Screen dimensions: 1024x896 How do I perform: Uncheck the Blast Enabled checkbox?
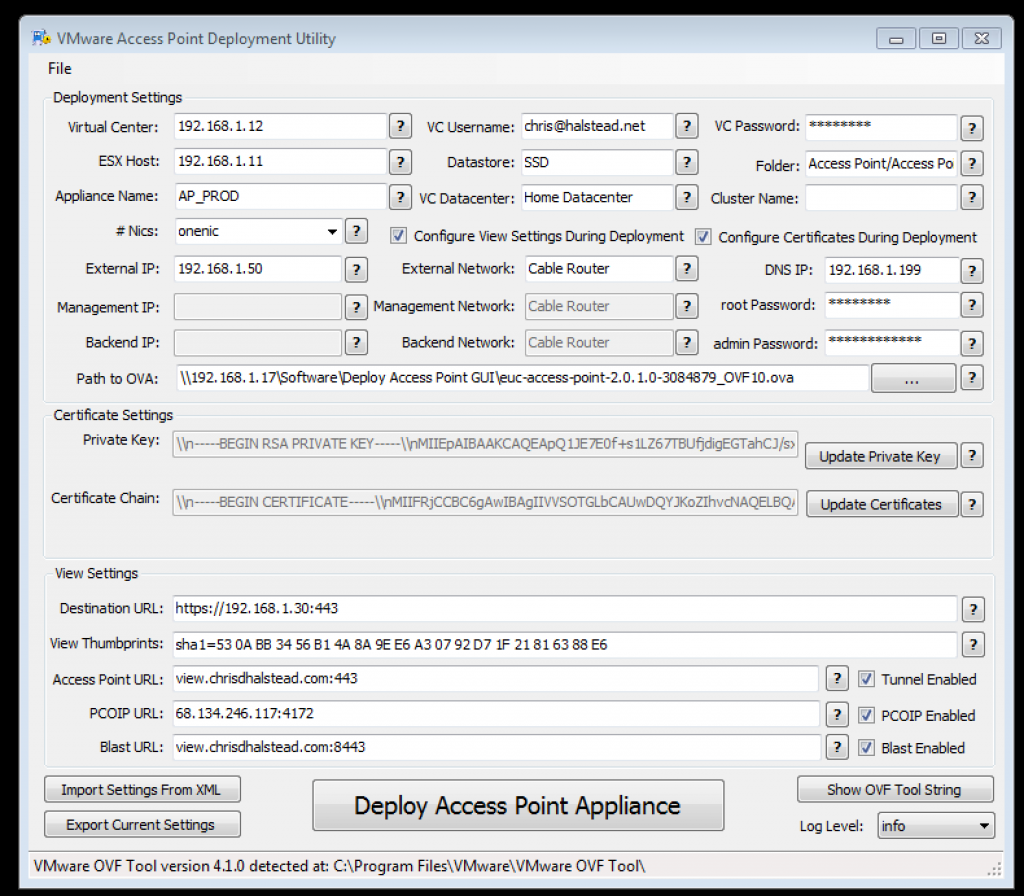click(x=866, y=748)
